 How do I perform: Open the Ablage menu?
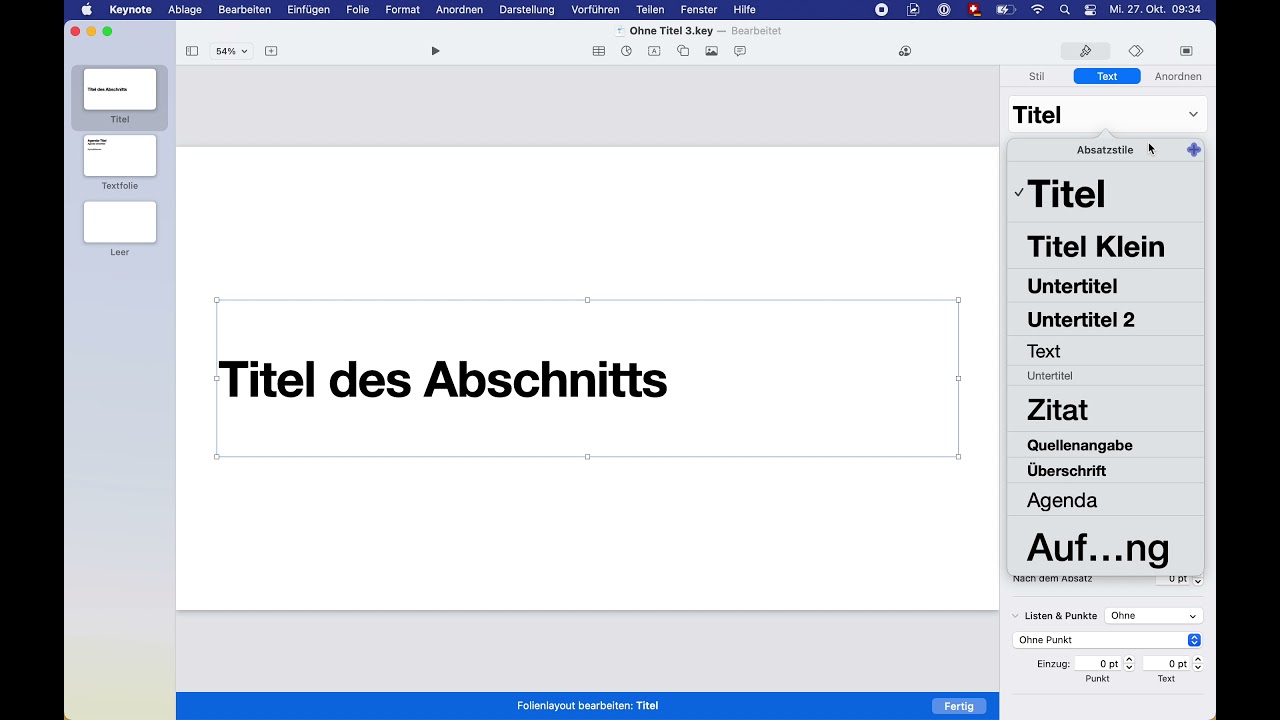click(185, 9)
